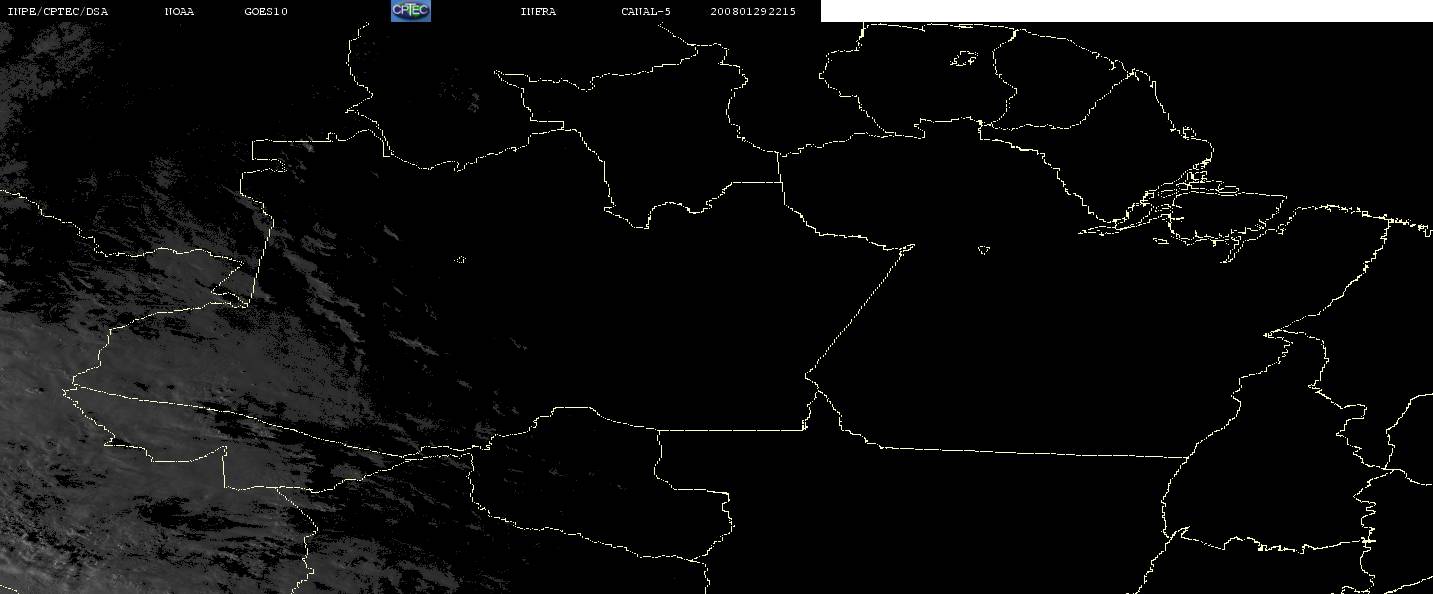Click the "200801292215" timestamp text
Screen dimensions: 1433x594
(x=753, y=12)
